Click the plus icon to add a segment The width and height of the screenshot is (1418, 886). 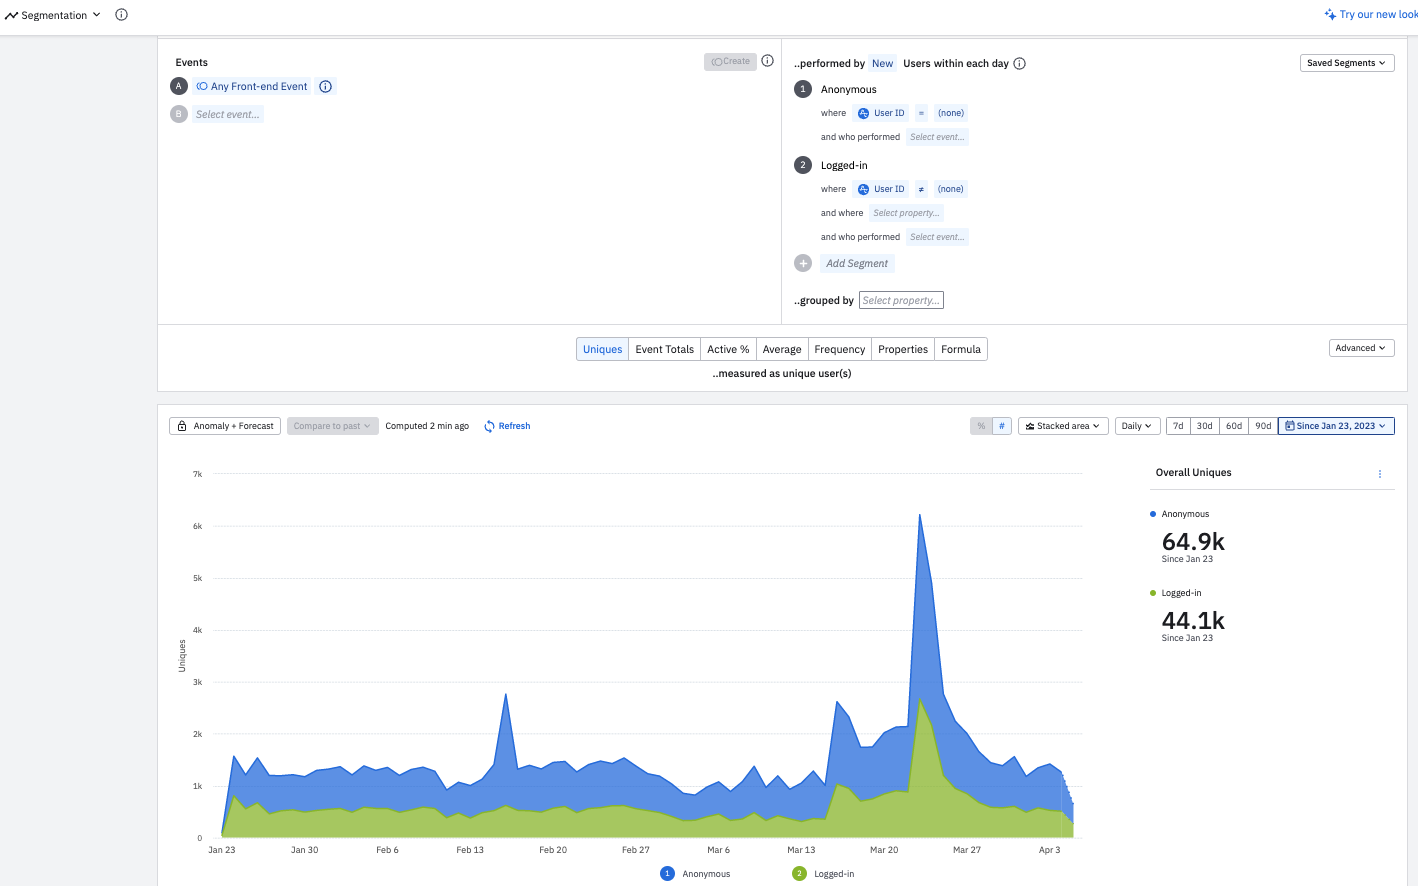click(802, 263)
